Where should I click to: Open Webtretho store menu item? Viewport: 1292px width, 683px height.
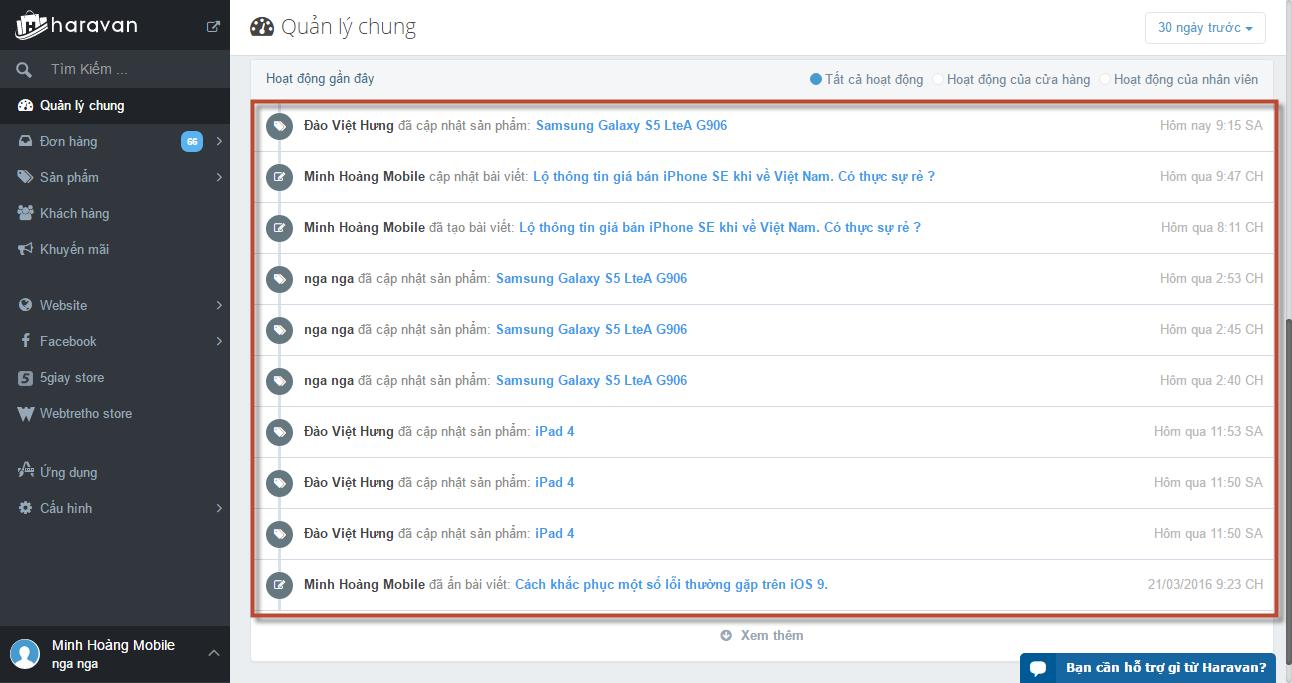point(115,413)
